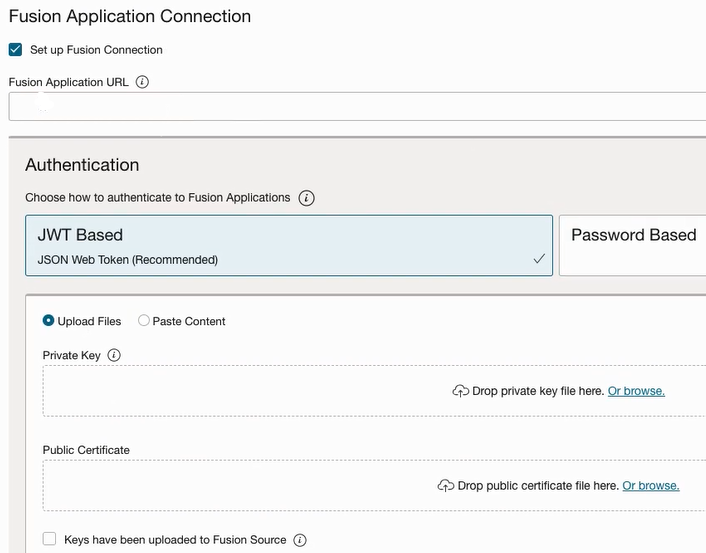Click info icon beside Keys uploaded checkbox

coord(300,540)
